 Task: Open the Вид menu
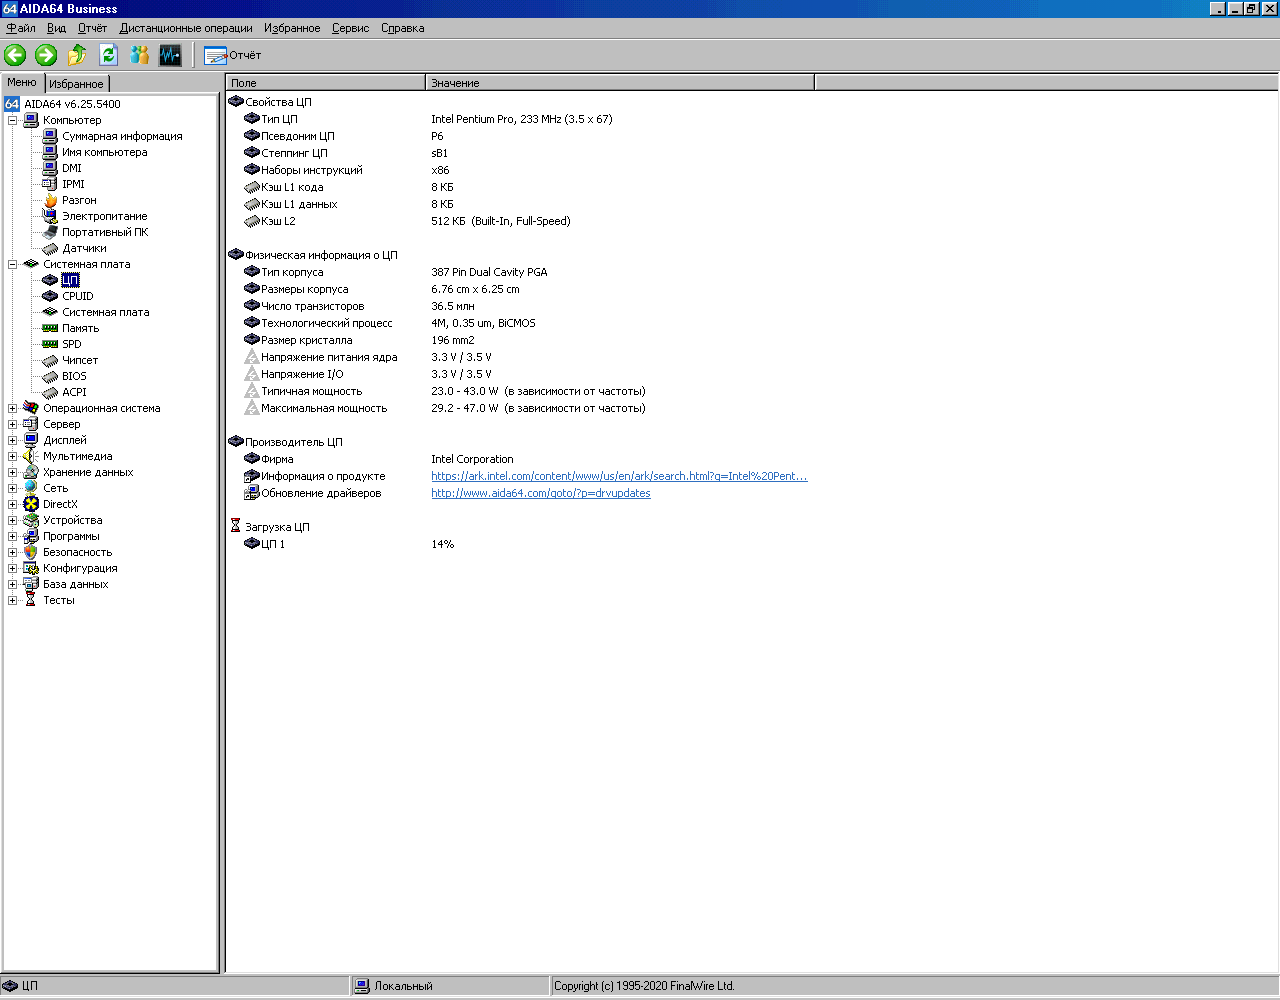tap(56, 28)
